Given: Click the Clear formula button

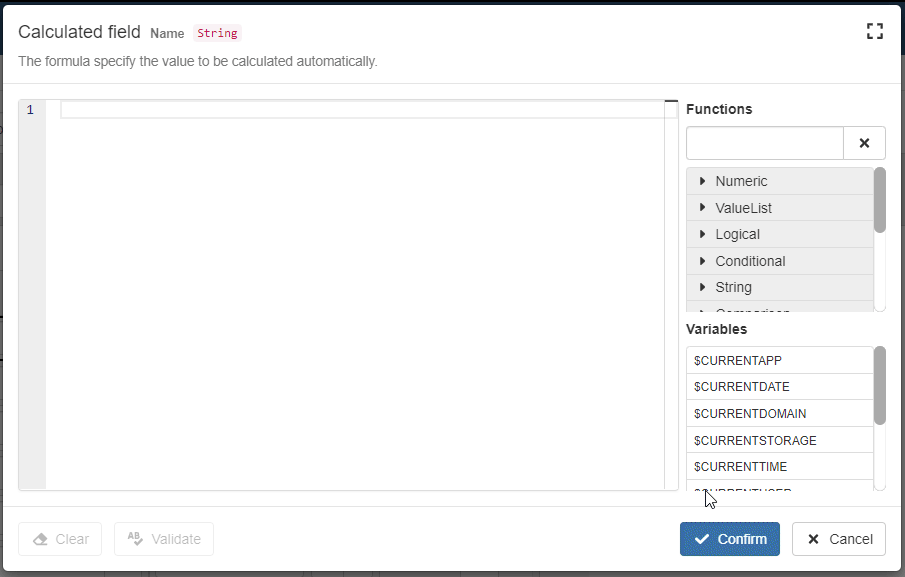Looking at the screenshot, I should click(x=60, y=539).
